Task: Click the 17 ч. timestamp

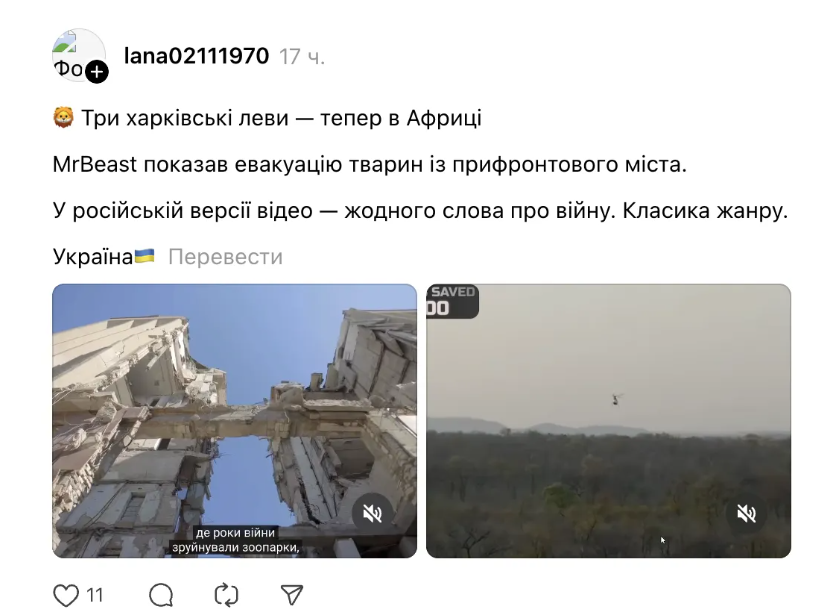Action: (302, 57)
